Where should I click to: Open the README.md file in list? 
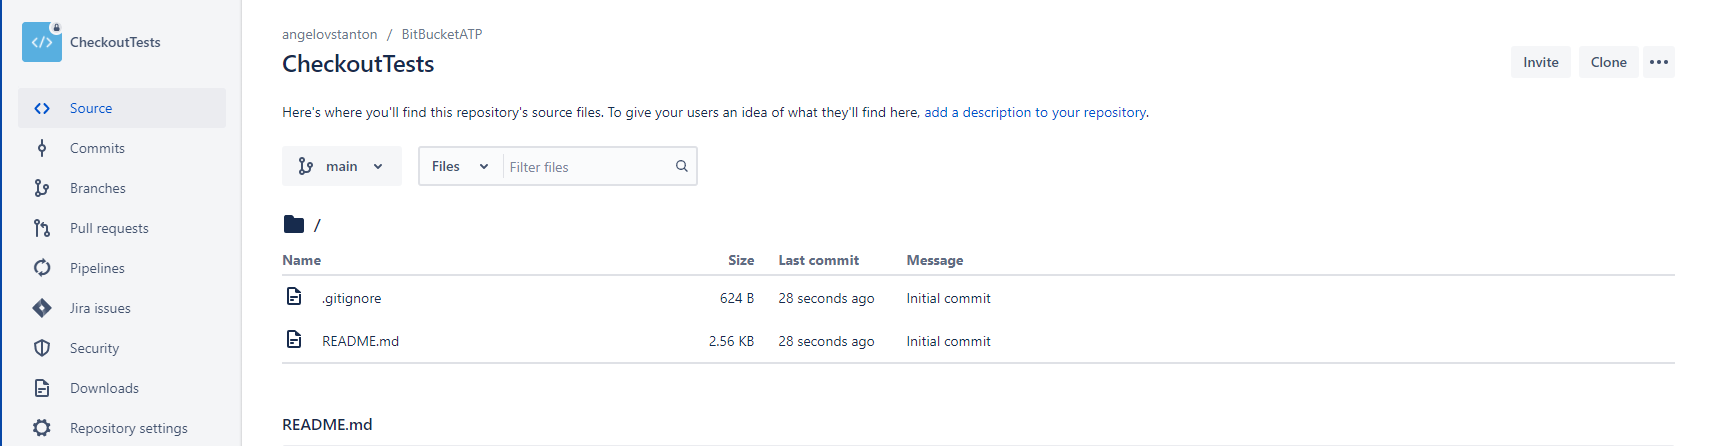(x=360, y=341)
